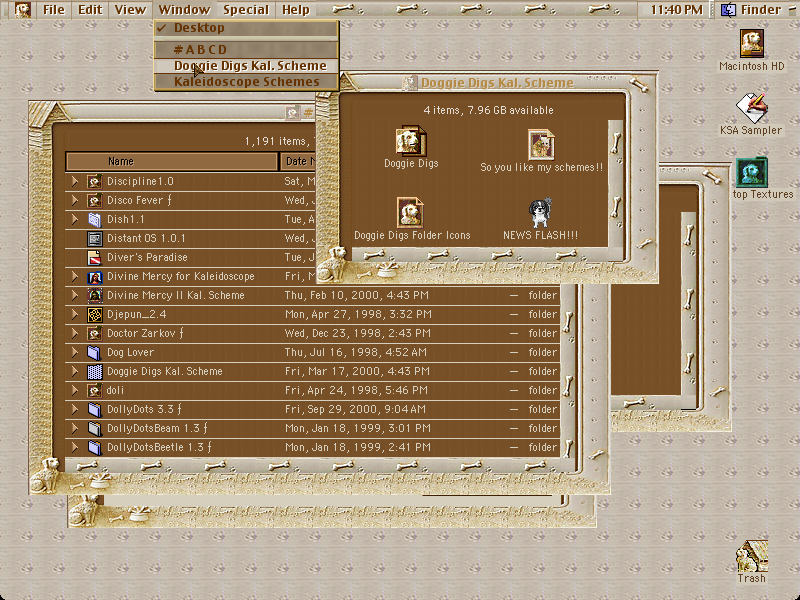The height and width of the screenshot is (600, 800).
Task: Click the date 'Mon, Apr 27, 1998, 3:32 PM'
Action: (x=358, y=314)
